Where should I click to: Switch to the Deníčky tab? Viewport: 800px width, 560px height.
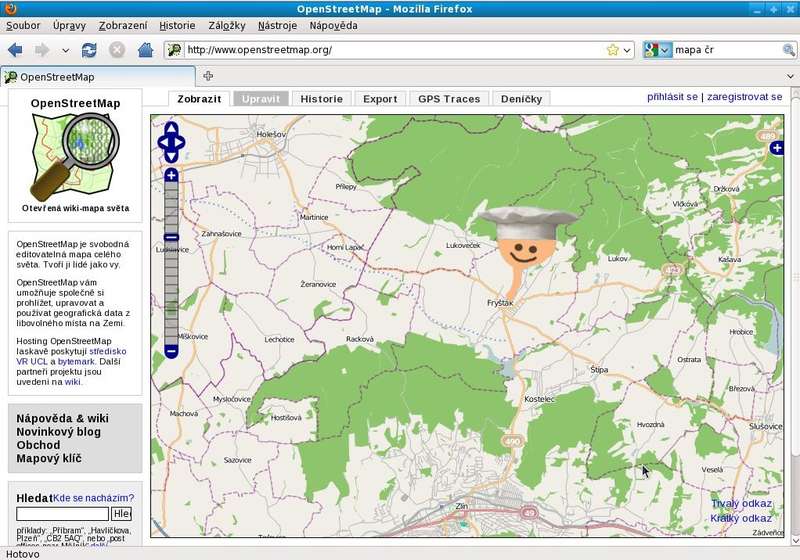[x=521, y=99]
